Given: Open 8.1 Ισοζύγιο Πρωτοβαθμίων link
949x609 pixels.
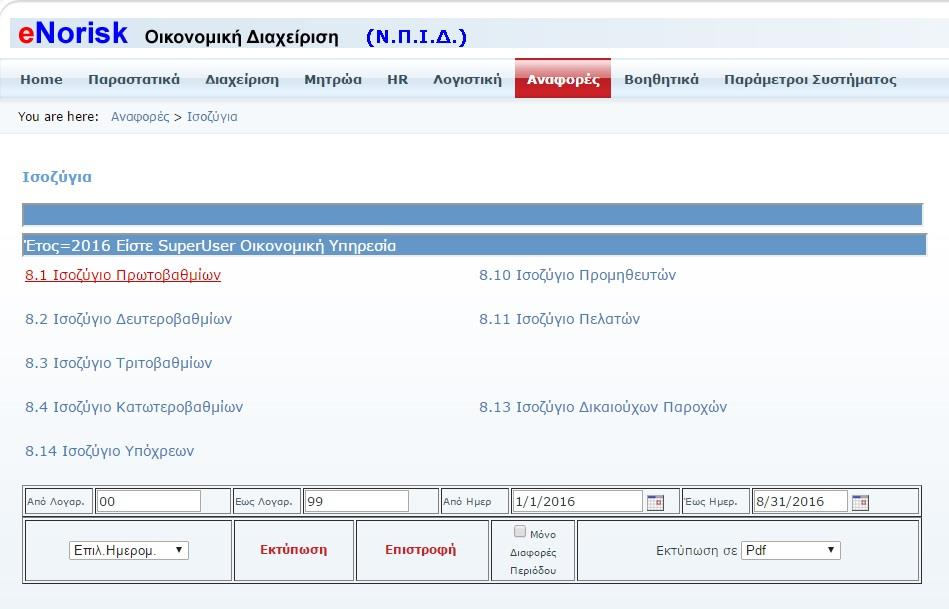Looking at the screenshot, I should click(123, 275).
